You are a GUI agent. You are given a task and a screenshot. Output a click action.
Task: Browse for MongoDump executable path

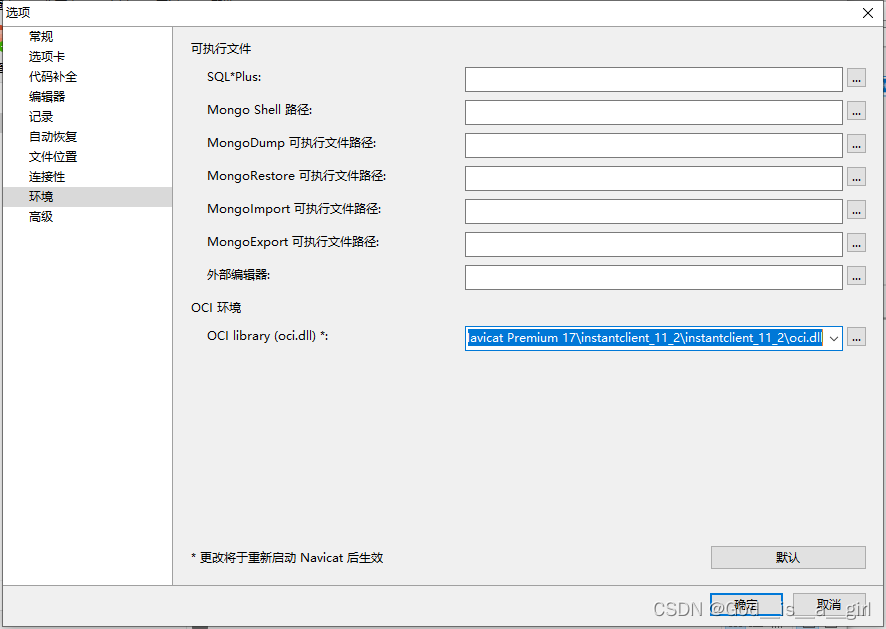click(856, 145)
